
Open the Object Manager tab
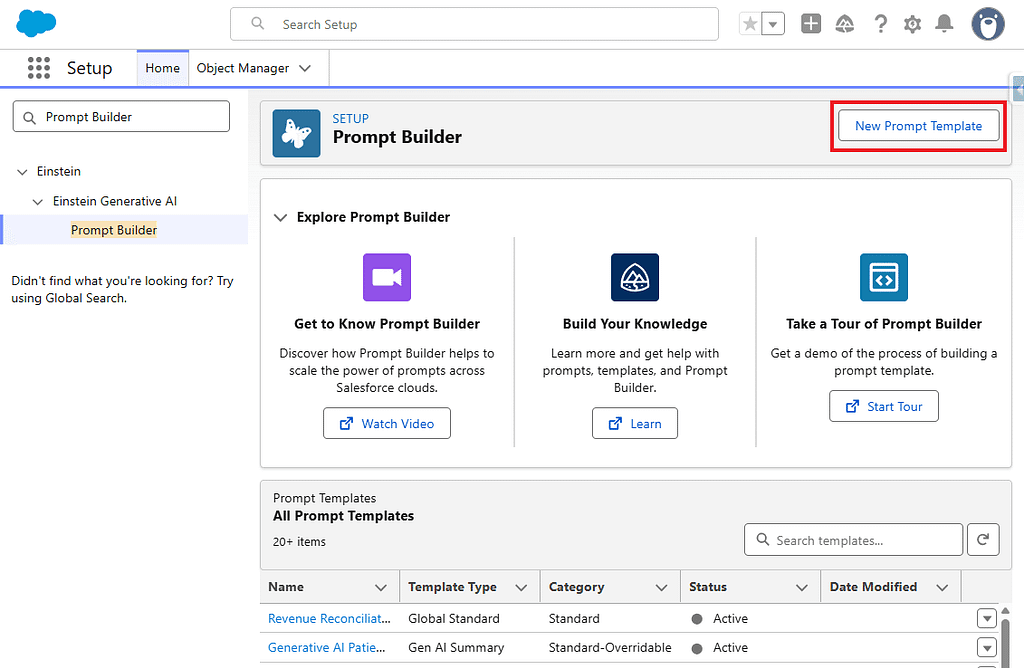[243, 68]
